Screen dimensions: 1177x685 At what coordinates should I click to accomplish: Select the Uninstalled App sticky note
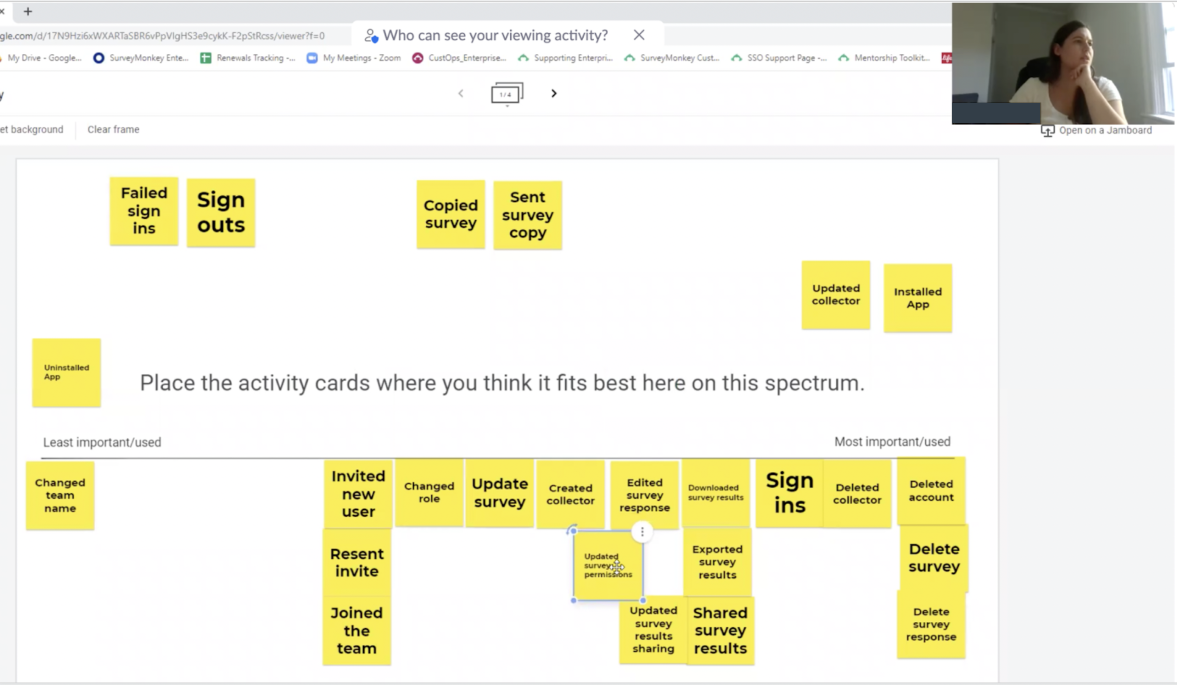tap(66, 372)
